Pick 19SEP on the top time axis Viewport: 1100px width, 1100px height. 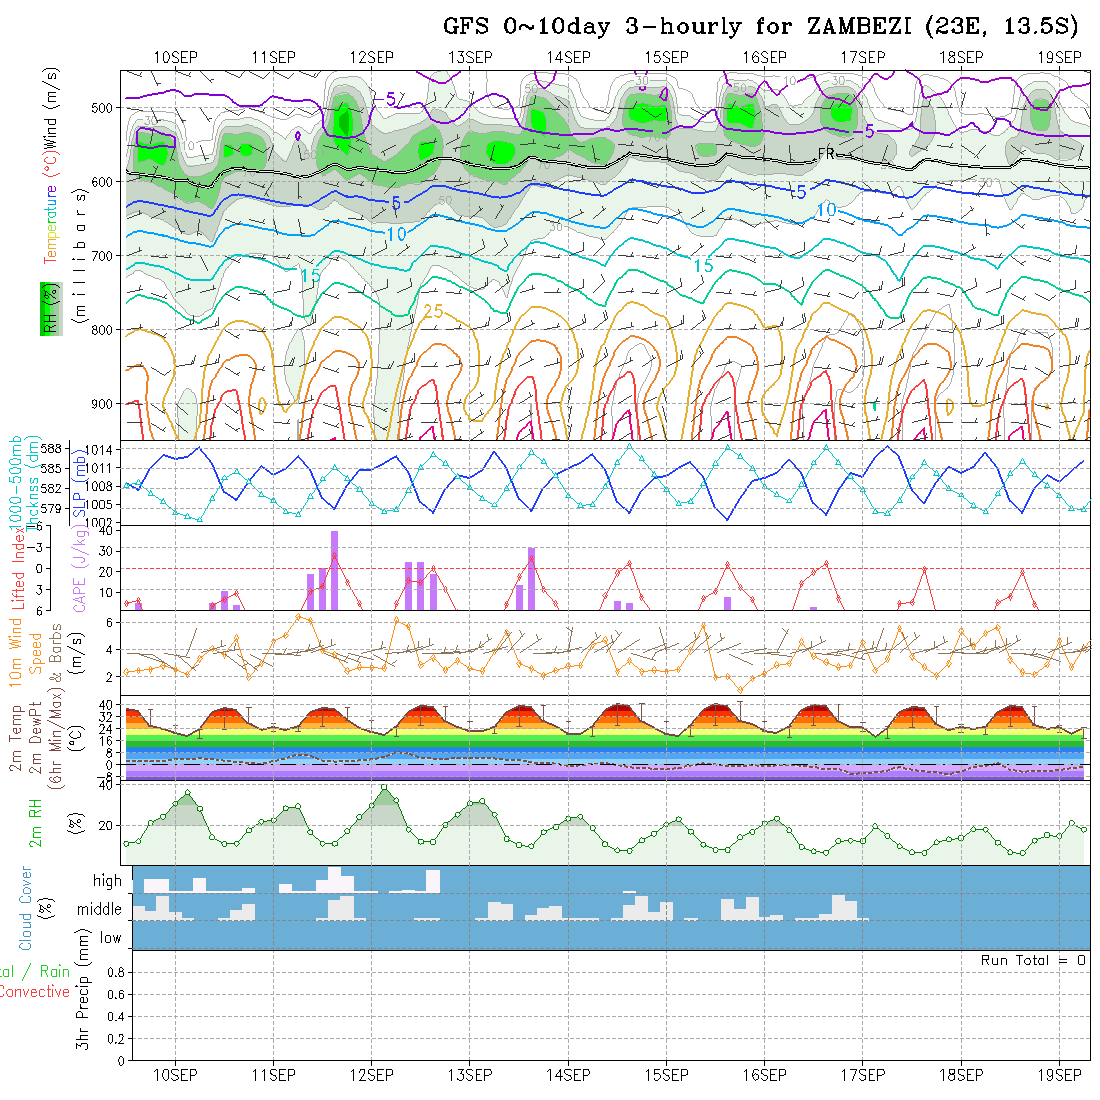[x=1059, y=57]
